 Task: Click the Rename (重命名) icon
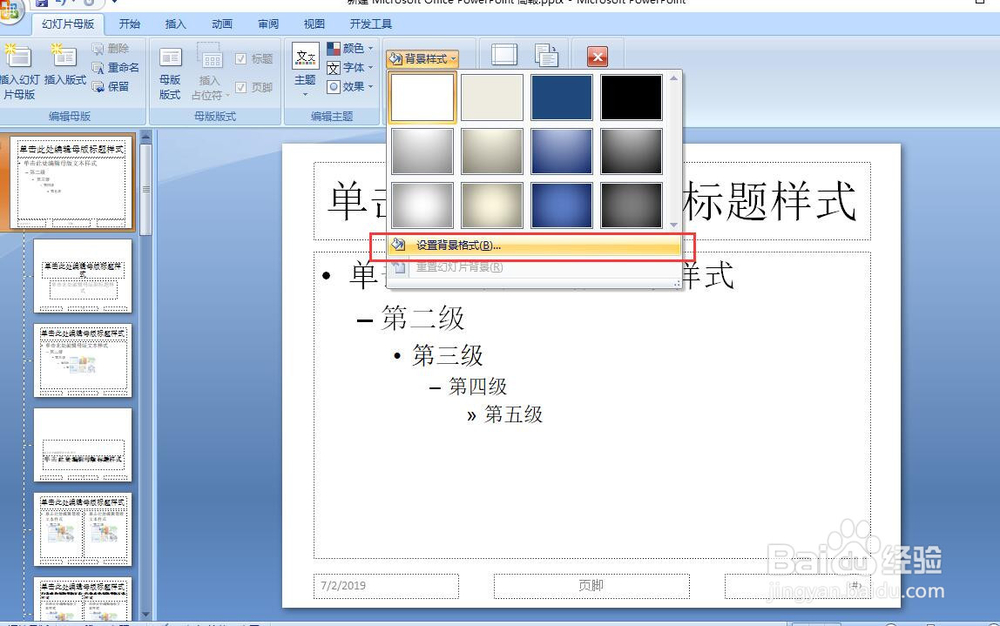[98, 67]
